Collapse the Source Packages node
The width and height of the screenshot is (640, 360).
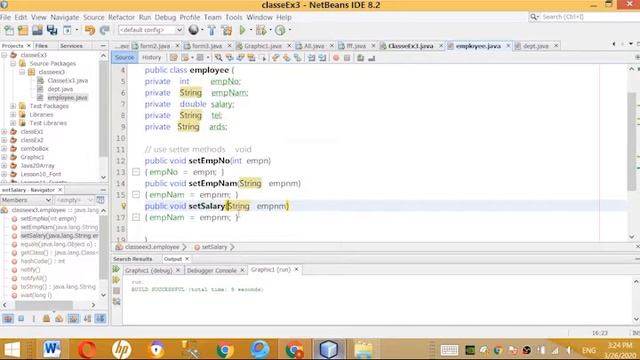13,64
